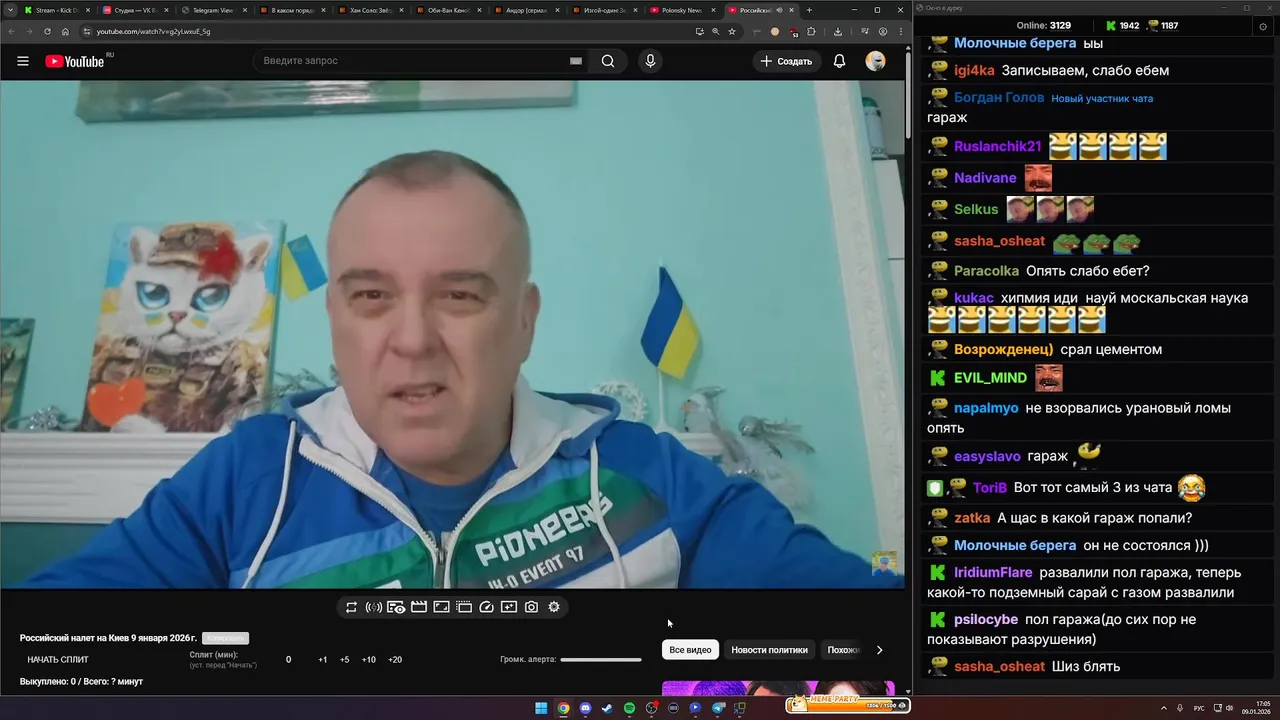This screenshot has width=1280, height=720.
Task: Open a new browser tab
Action: (x=809, y=10)
